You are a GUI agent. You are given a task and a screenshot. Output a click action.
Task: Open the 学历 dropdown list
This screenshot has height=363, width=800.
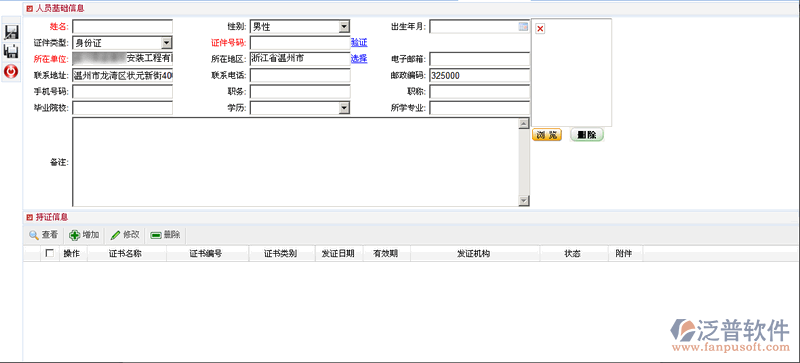(x=300, y=108)
